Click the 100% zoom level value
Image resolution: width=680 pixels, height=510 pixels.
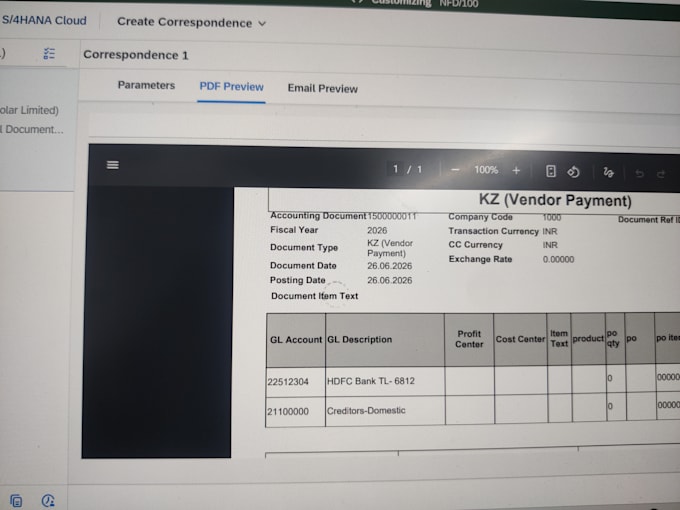point(486,170)
